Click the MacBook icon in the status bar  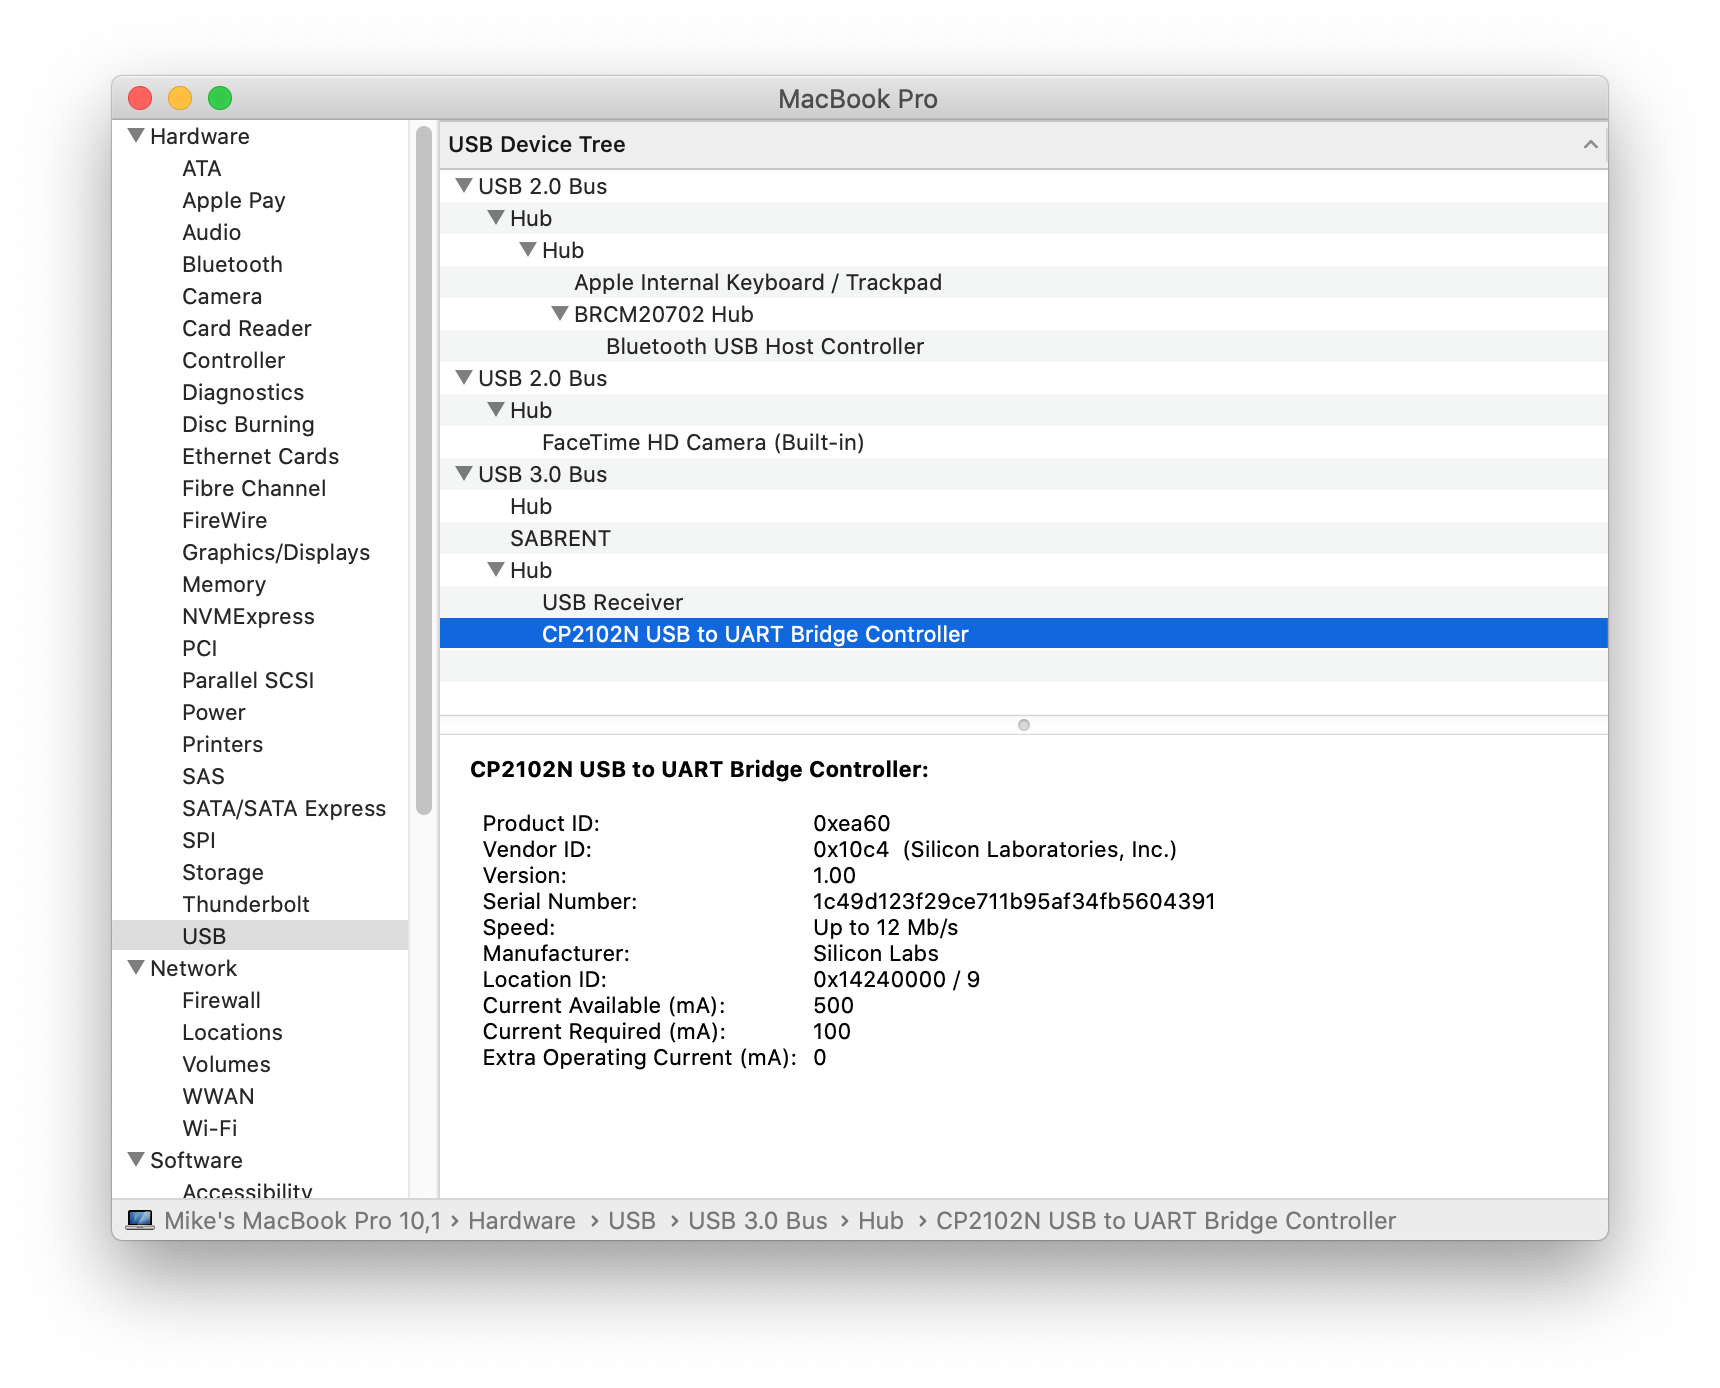139,1220
